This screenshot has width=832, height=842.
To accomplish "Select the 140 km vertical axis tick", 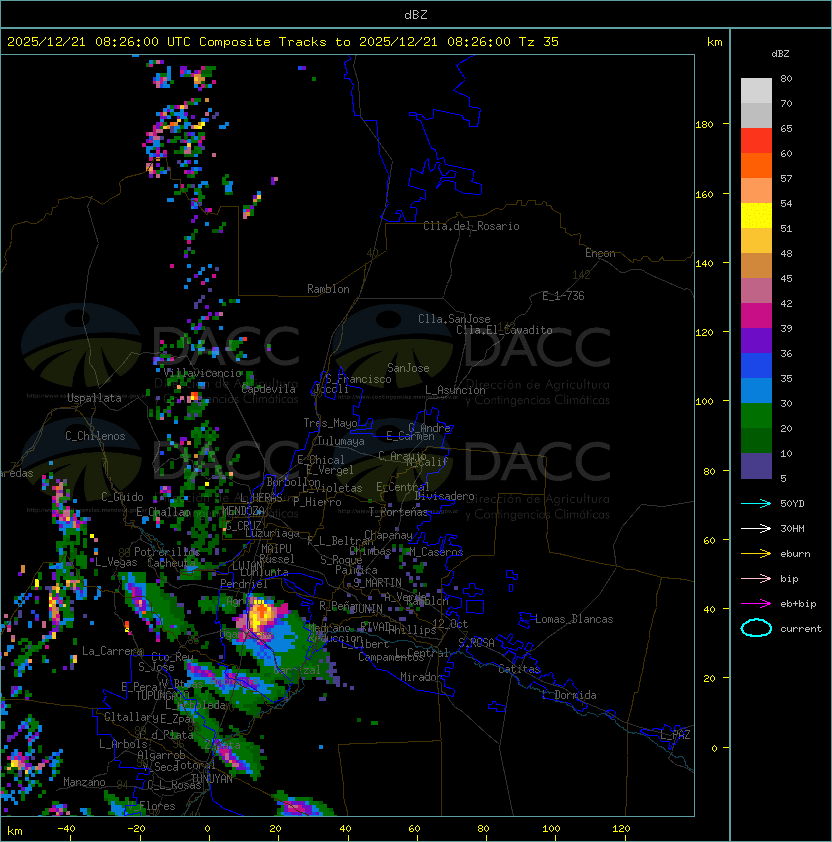I will 704,264.
